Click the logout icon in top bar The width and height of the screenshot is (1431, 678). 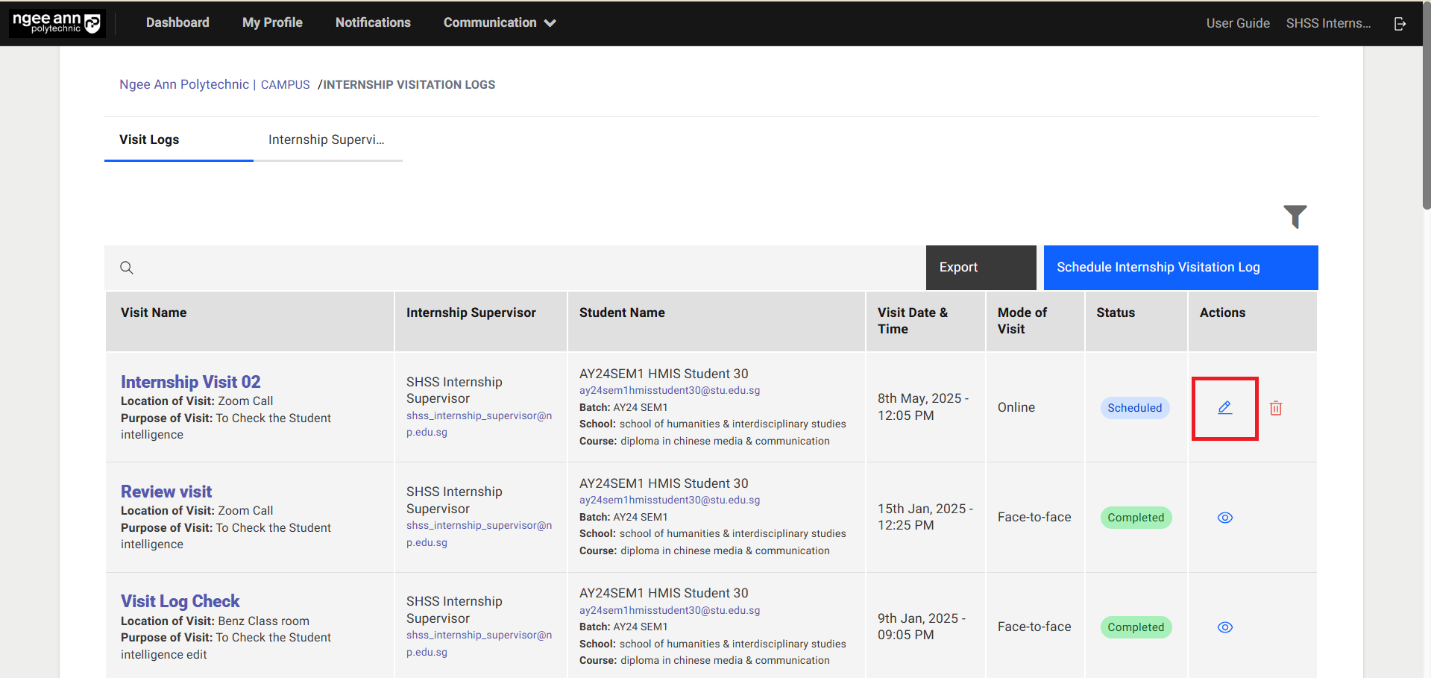[1400, 23]
